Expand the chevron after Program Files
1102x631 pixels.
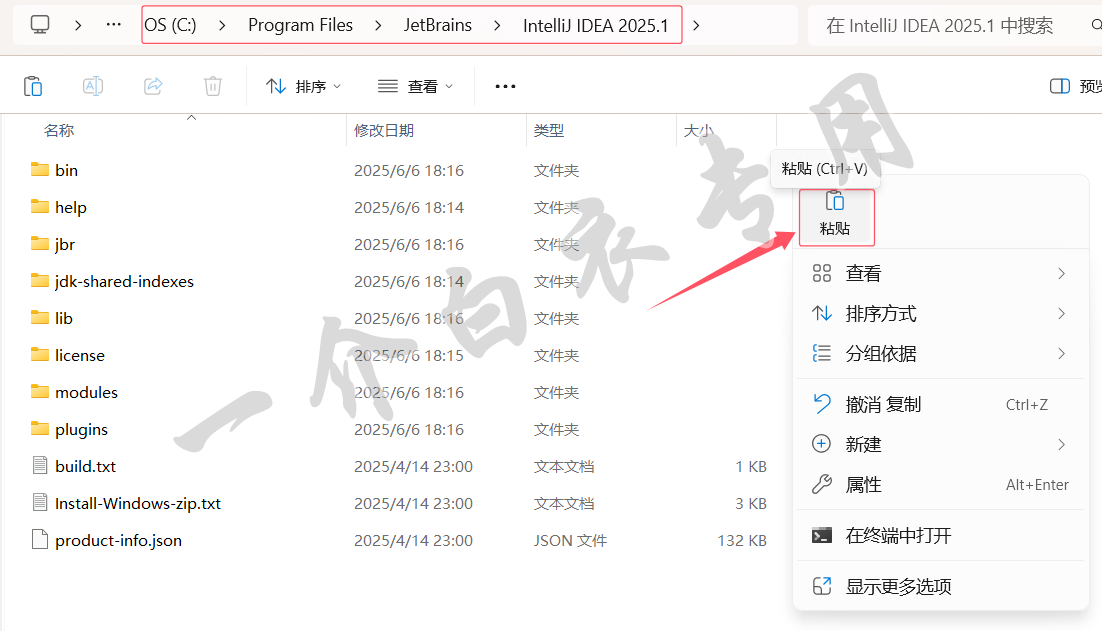pos(378,25)
